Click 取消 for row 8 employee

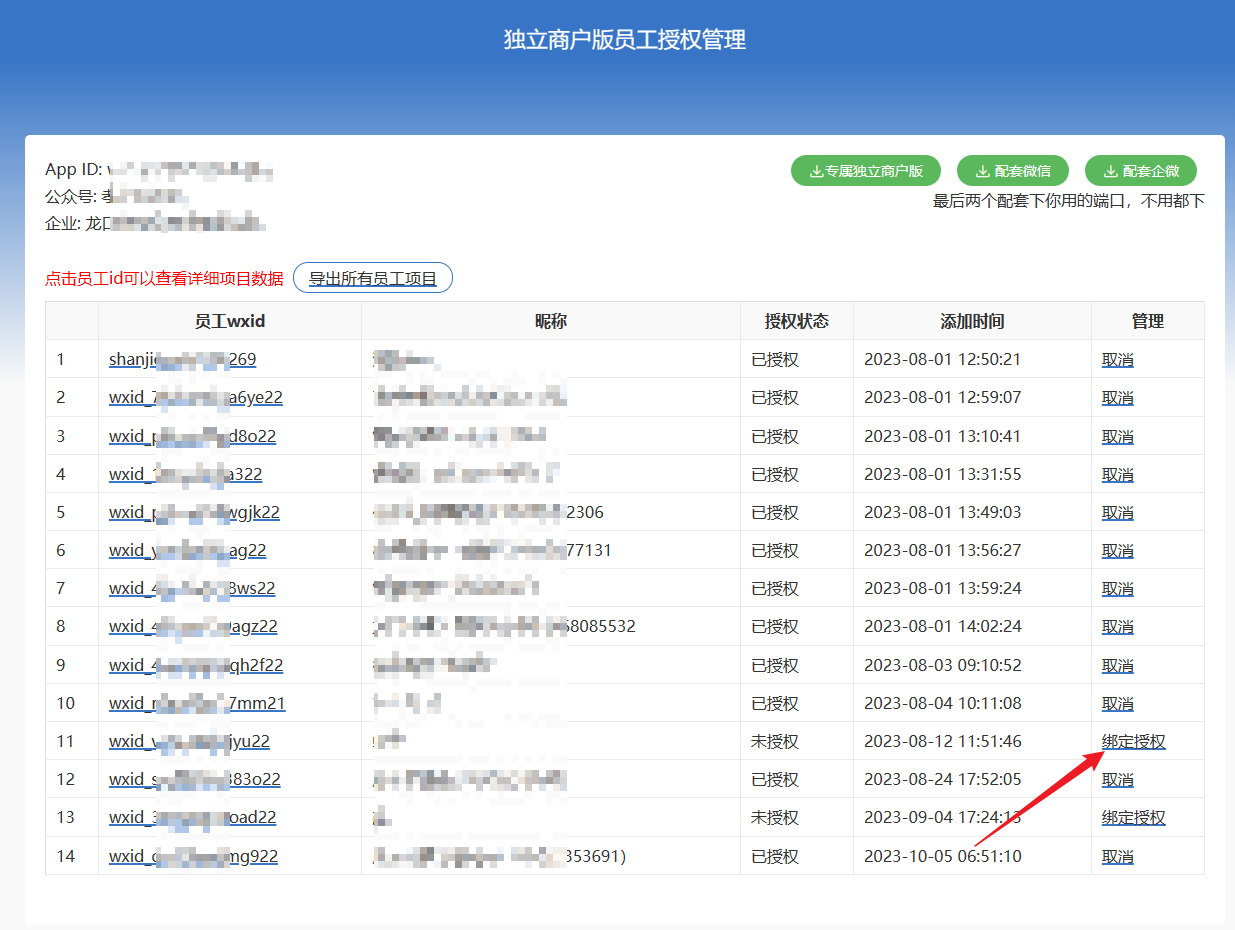click(x=1117, y=627)
